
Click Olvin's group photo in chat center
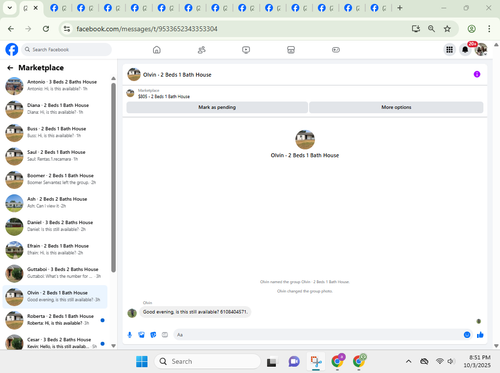[x=305, y=139]
